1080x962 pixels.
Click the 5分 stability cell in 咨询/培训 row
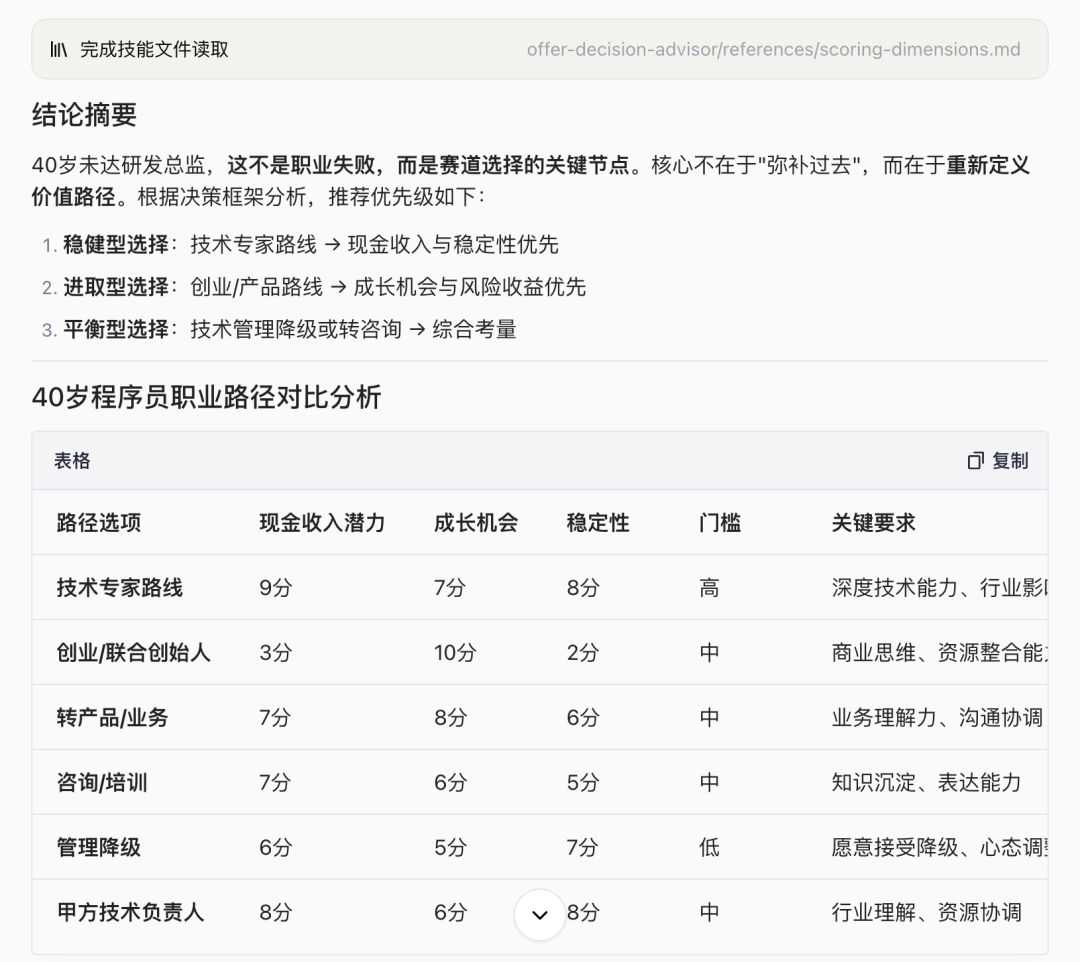tap(583, 782)
